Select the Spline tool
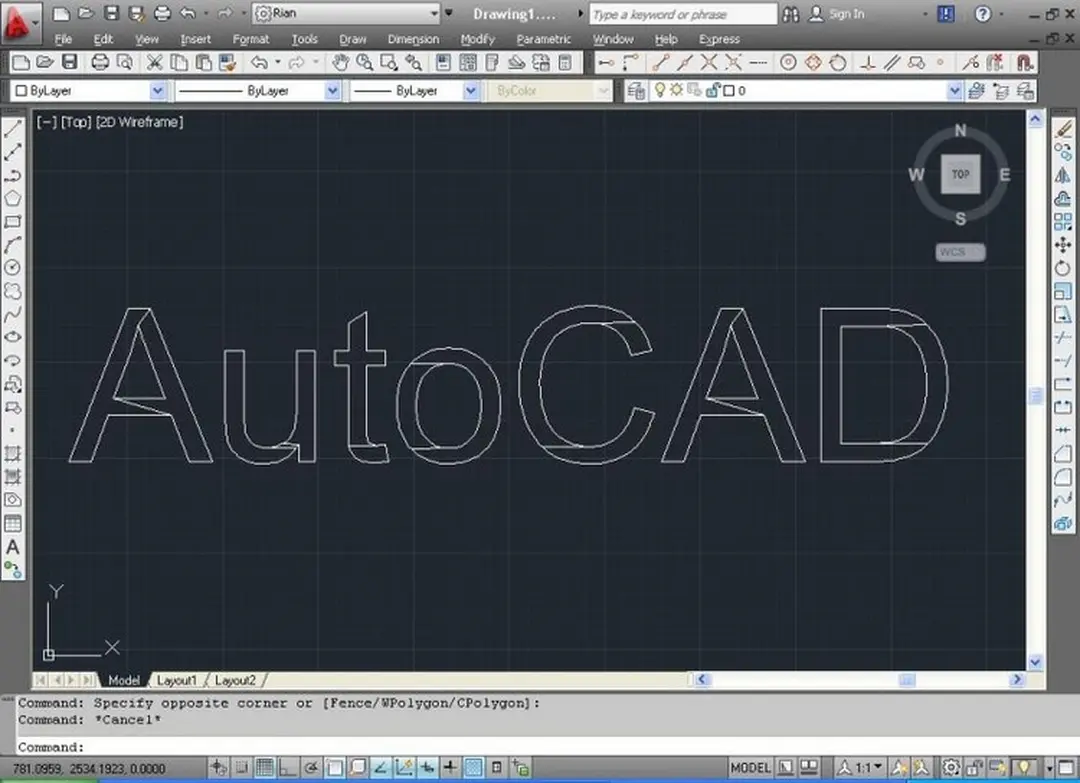This screenshot has width=1080, height=783. 13,311
